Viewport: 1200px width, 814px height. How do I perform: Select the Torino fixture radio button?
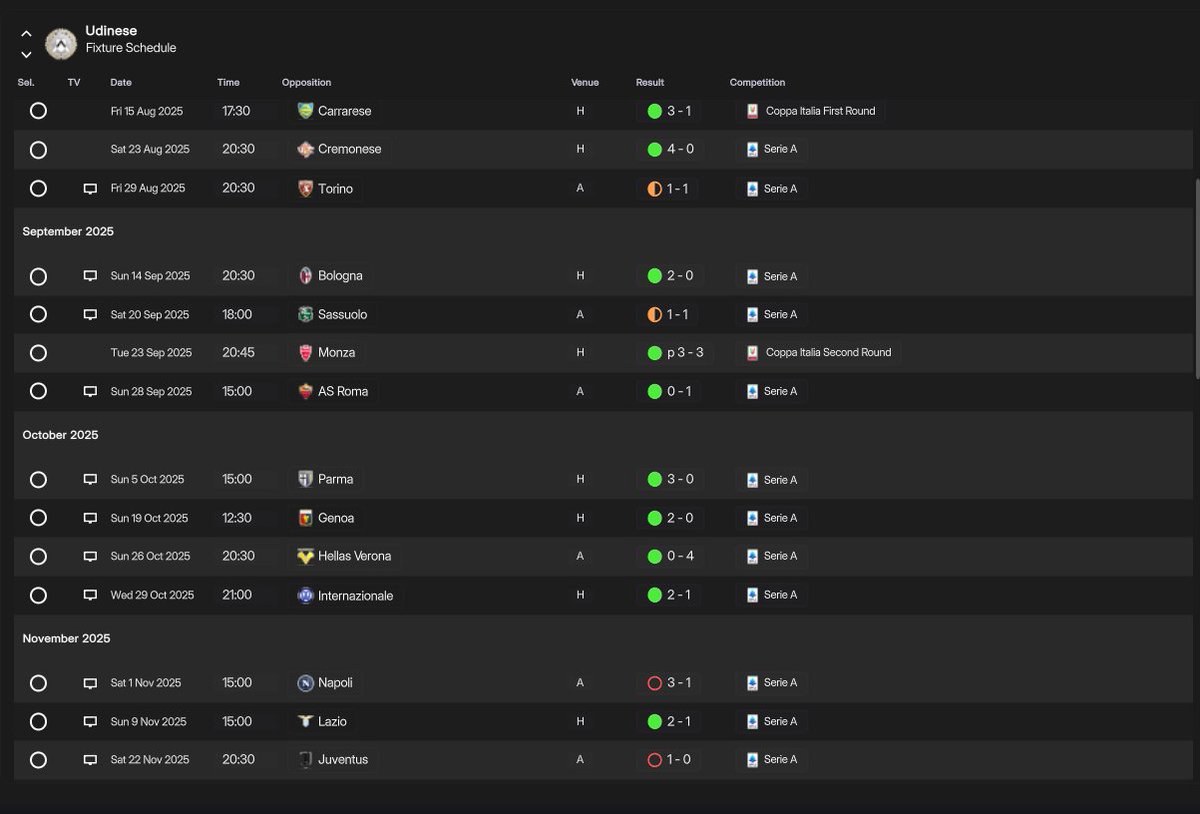click(38, 188)
